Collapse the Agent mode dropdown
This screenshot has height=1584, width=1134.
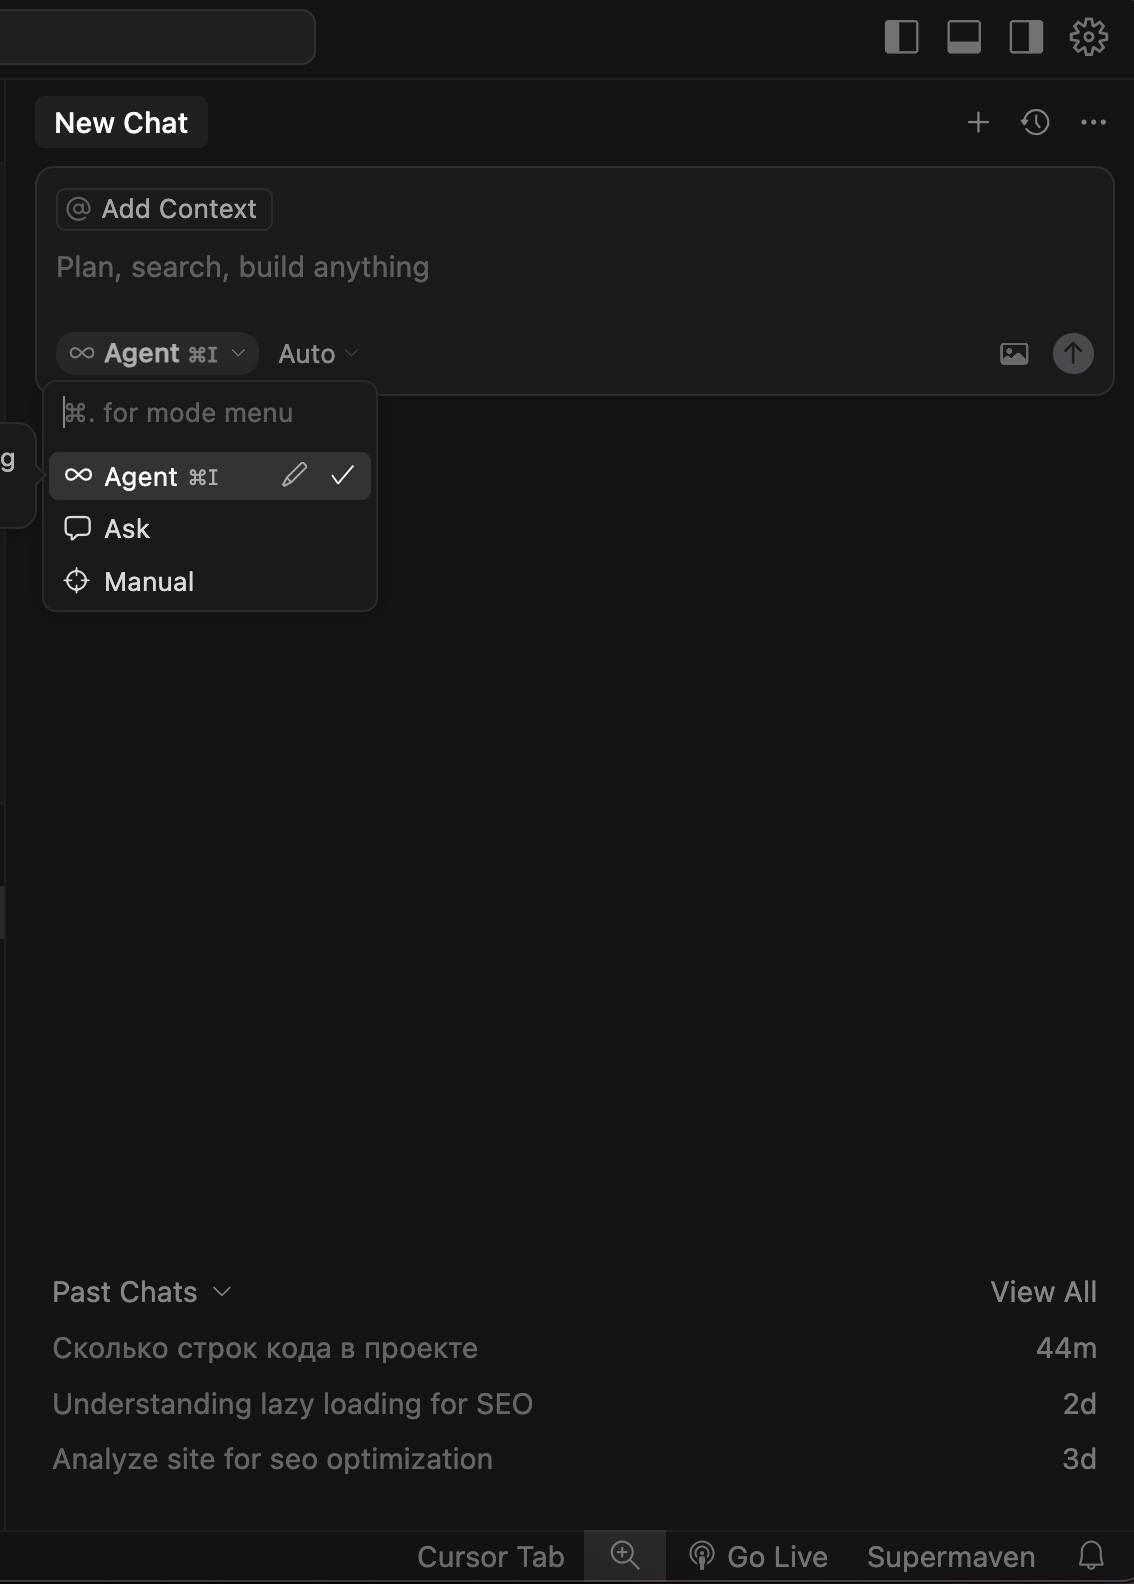click(x=157, y=354)
